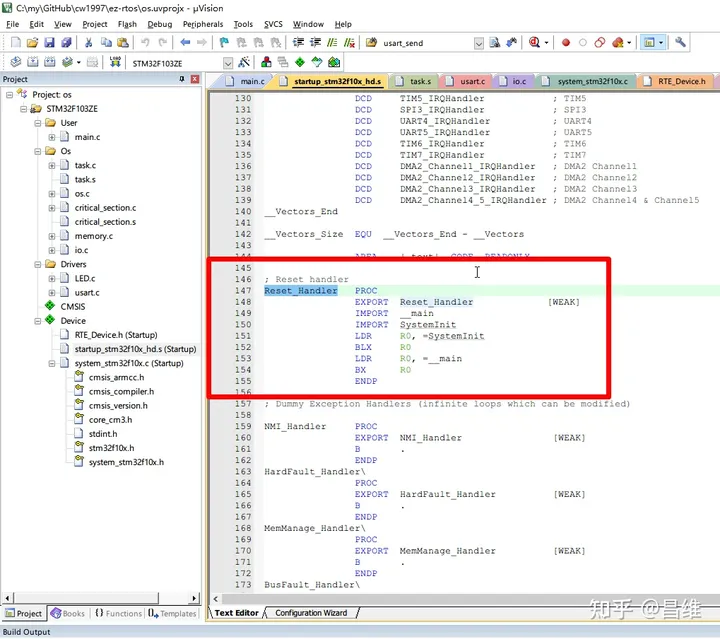Click the Build target icon
Viewport: 720px width, 639px height.
pyautogui.click(x=33, y=62)
